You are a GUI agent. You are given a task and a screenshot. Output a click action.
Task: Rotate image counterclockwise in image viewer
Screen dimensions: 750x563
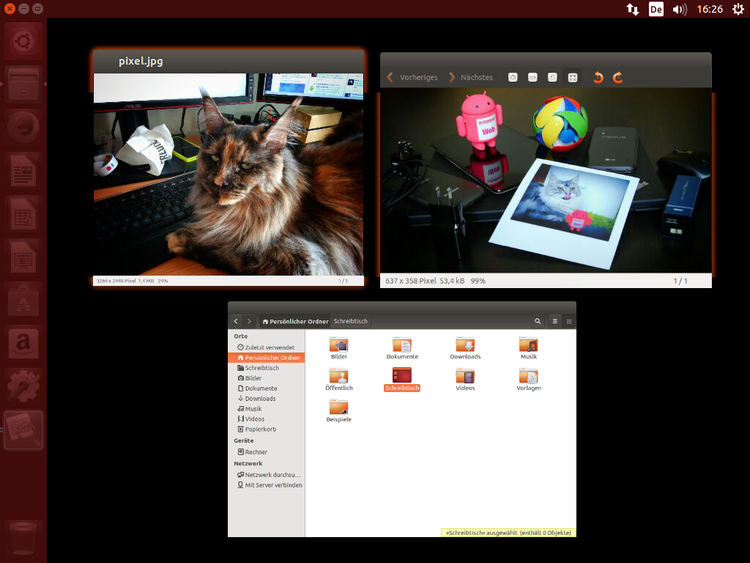(598, 77)
